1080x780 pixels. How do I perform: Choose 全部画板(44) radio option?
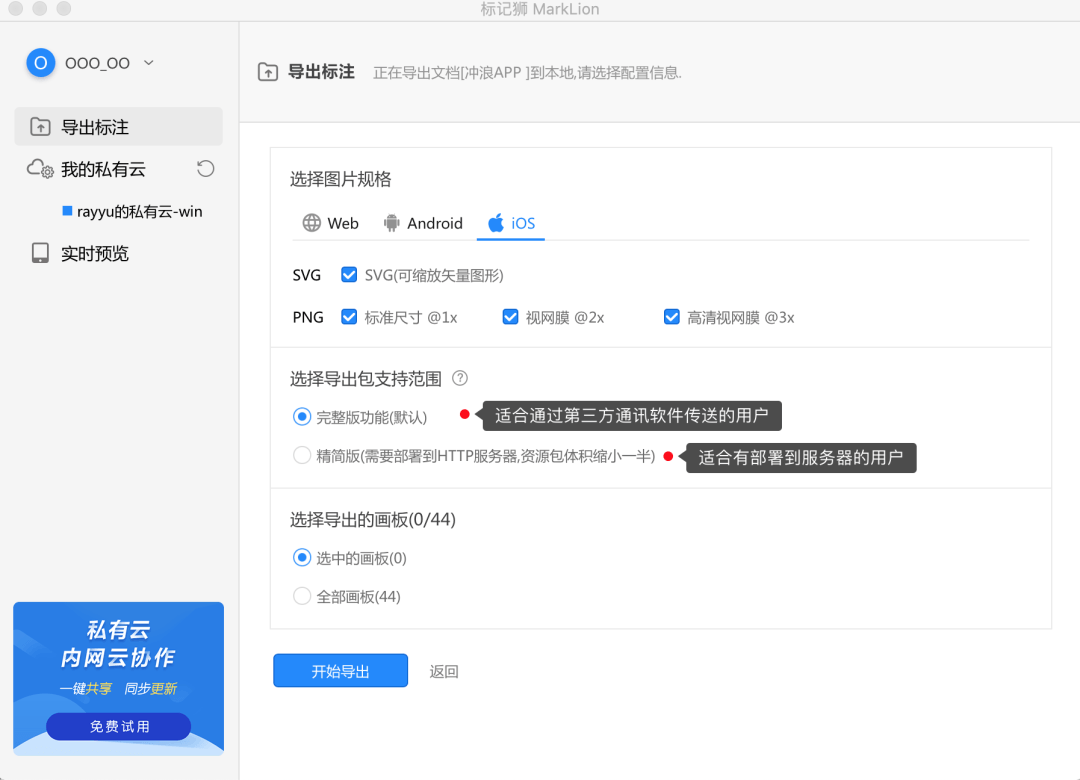[302, 596]
